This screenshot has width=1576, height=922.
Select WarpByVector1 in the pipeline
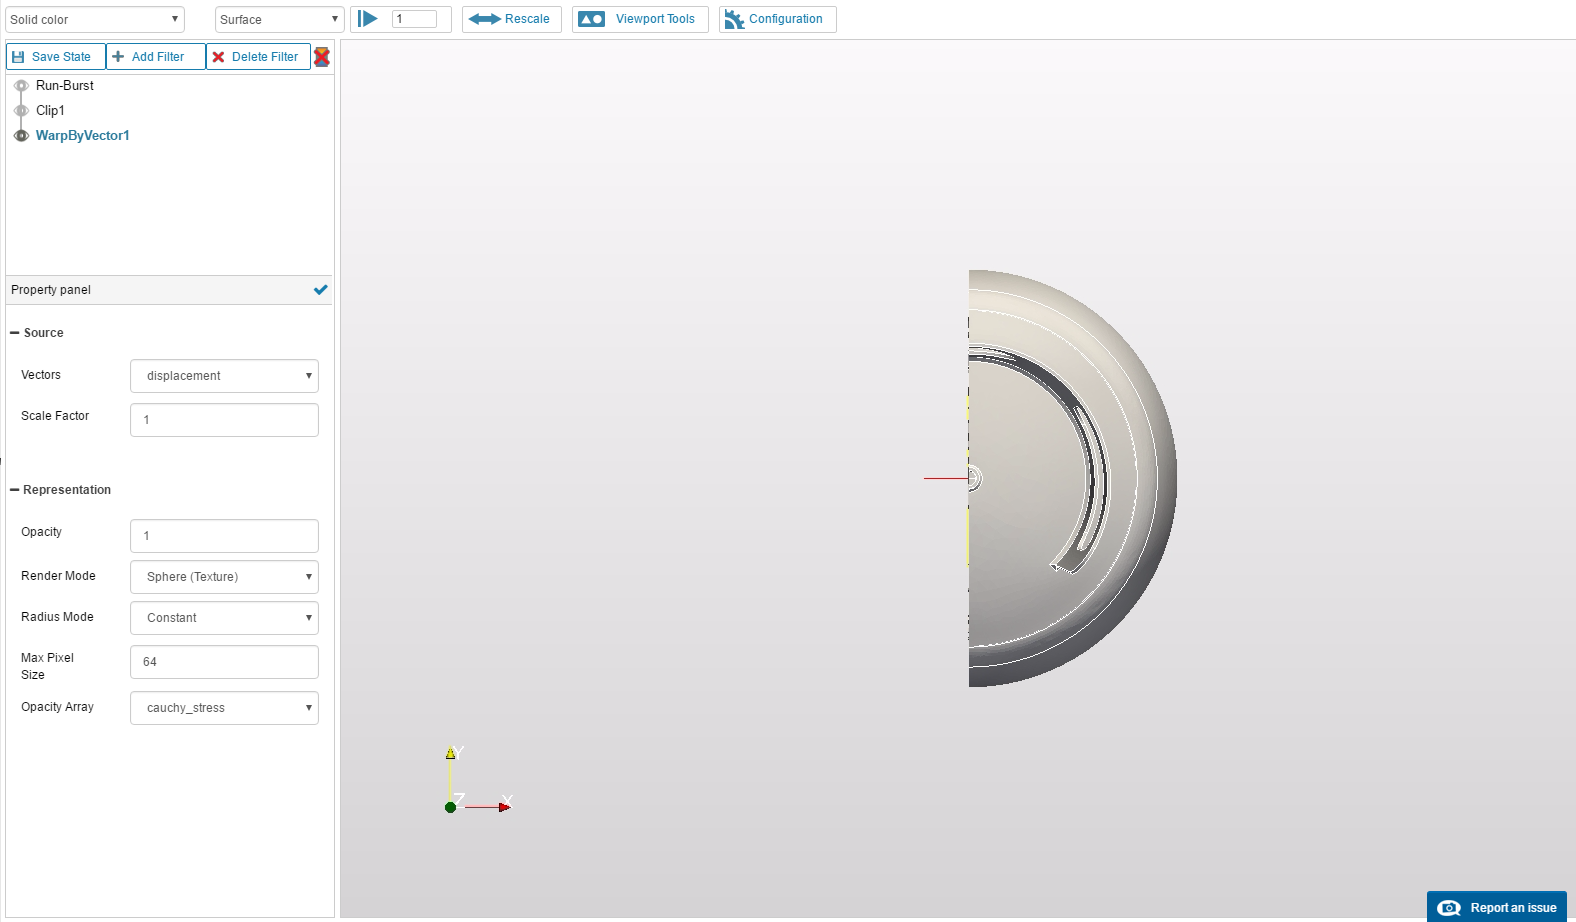pyautogui.click(x=83, y=136)
